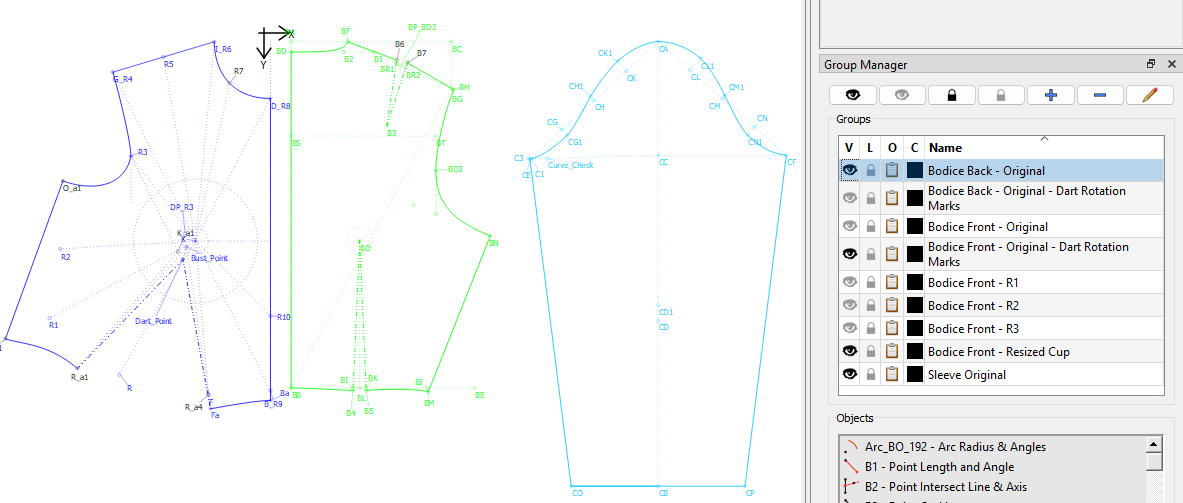1183x503 pixels.
Task: Edit group with the pencil button
Action: pos(1150,95)
